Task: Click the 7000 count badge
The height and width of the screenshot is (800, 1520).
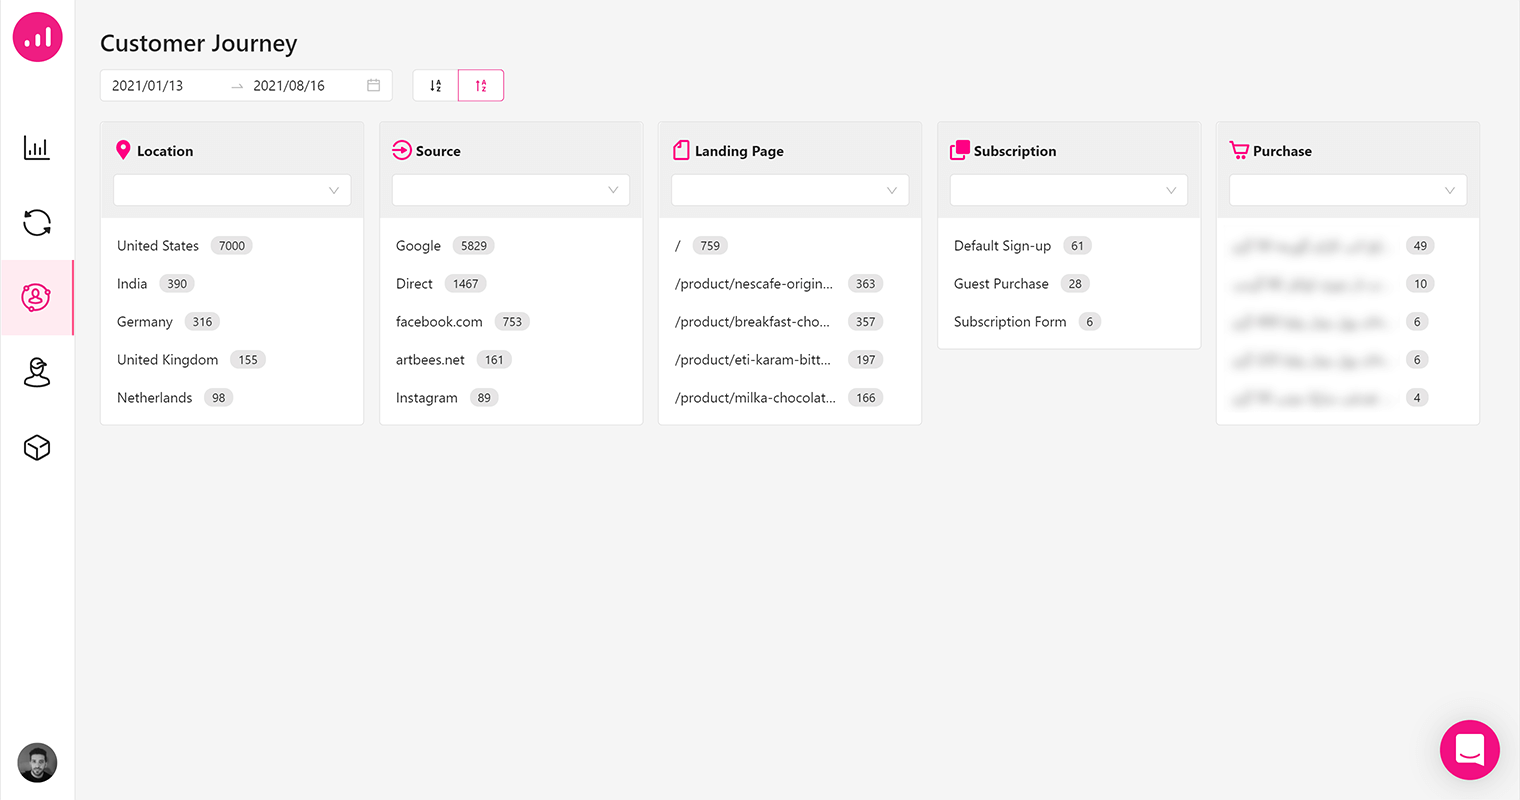Action: pos(232,245)
